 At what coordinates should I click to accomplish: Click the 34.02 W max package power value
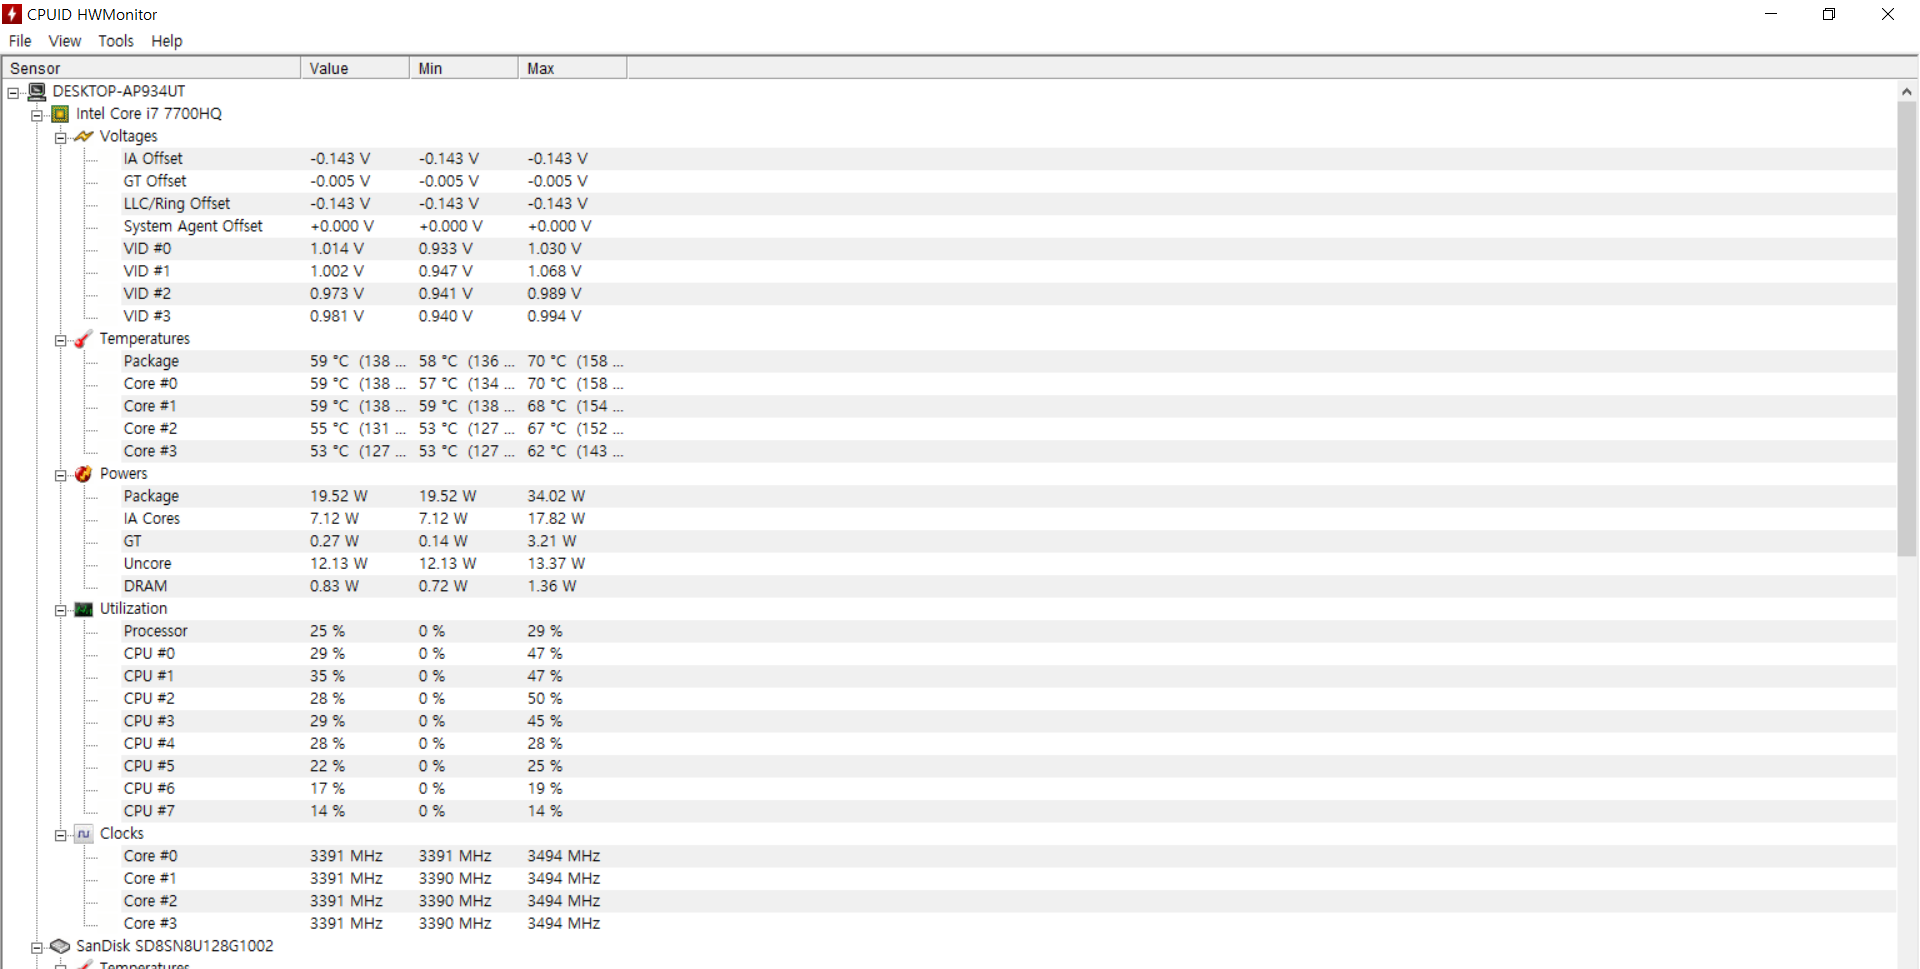coord(556,496)
